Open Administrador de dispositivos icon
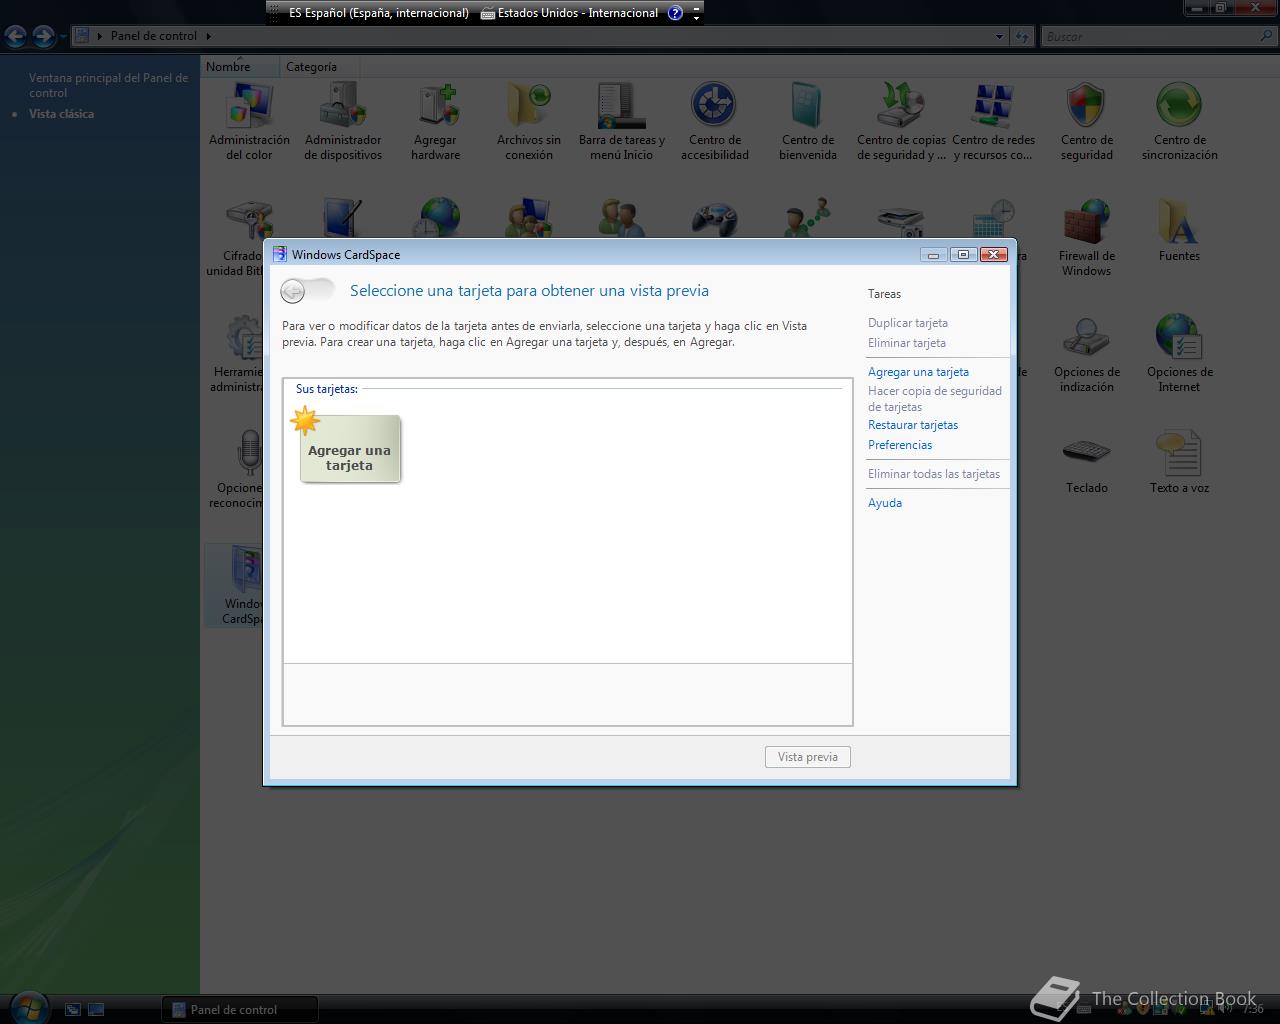 pos(343,121)
